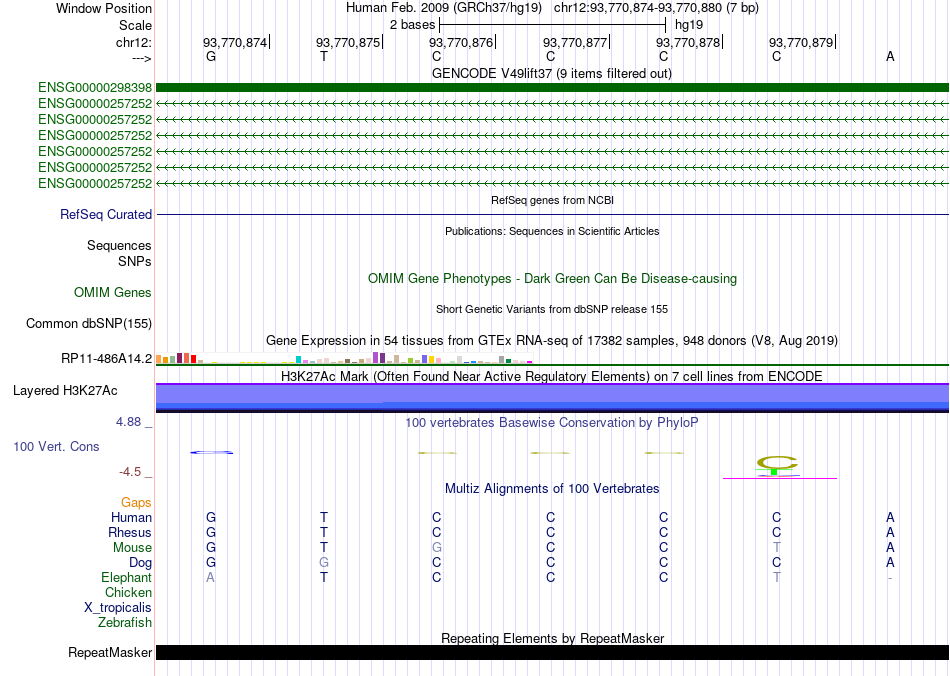The width and height of the screenshot is (950, 676).
Task: Click the Zebrafish species label
Action: pos(125,622)
